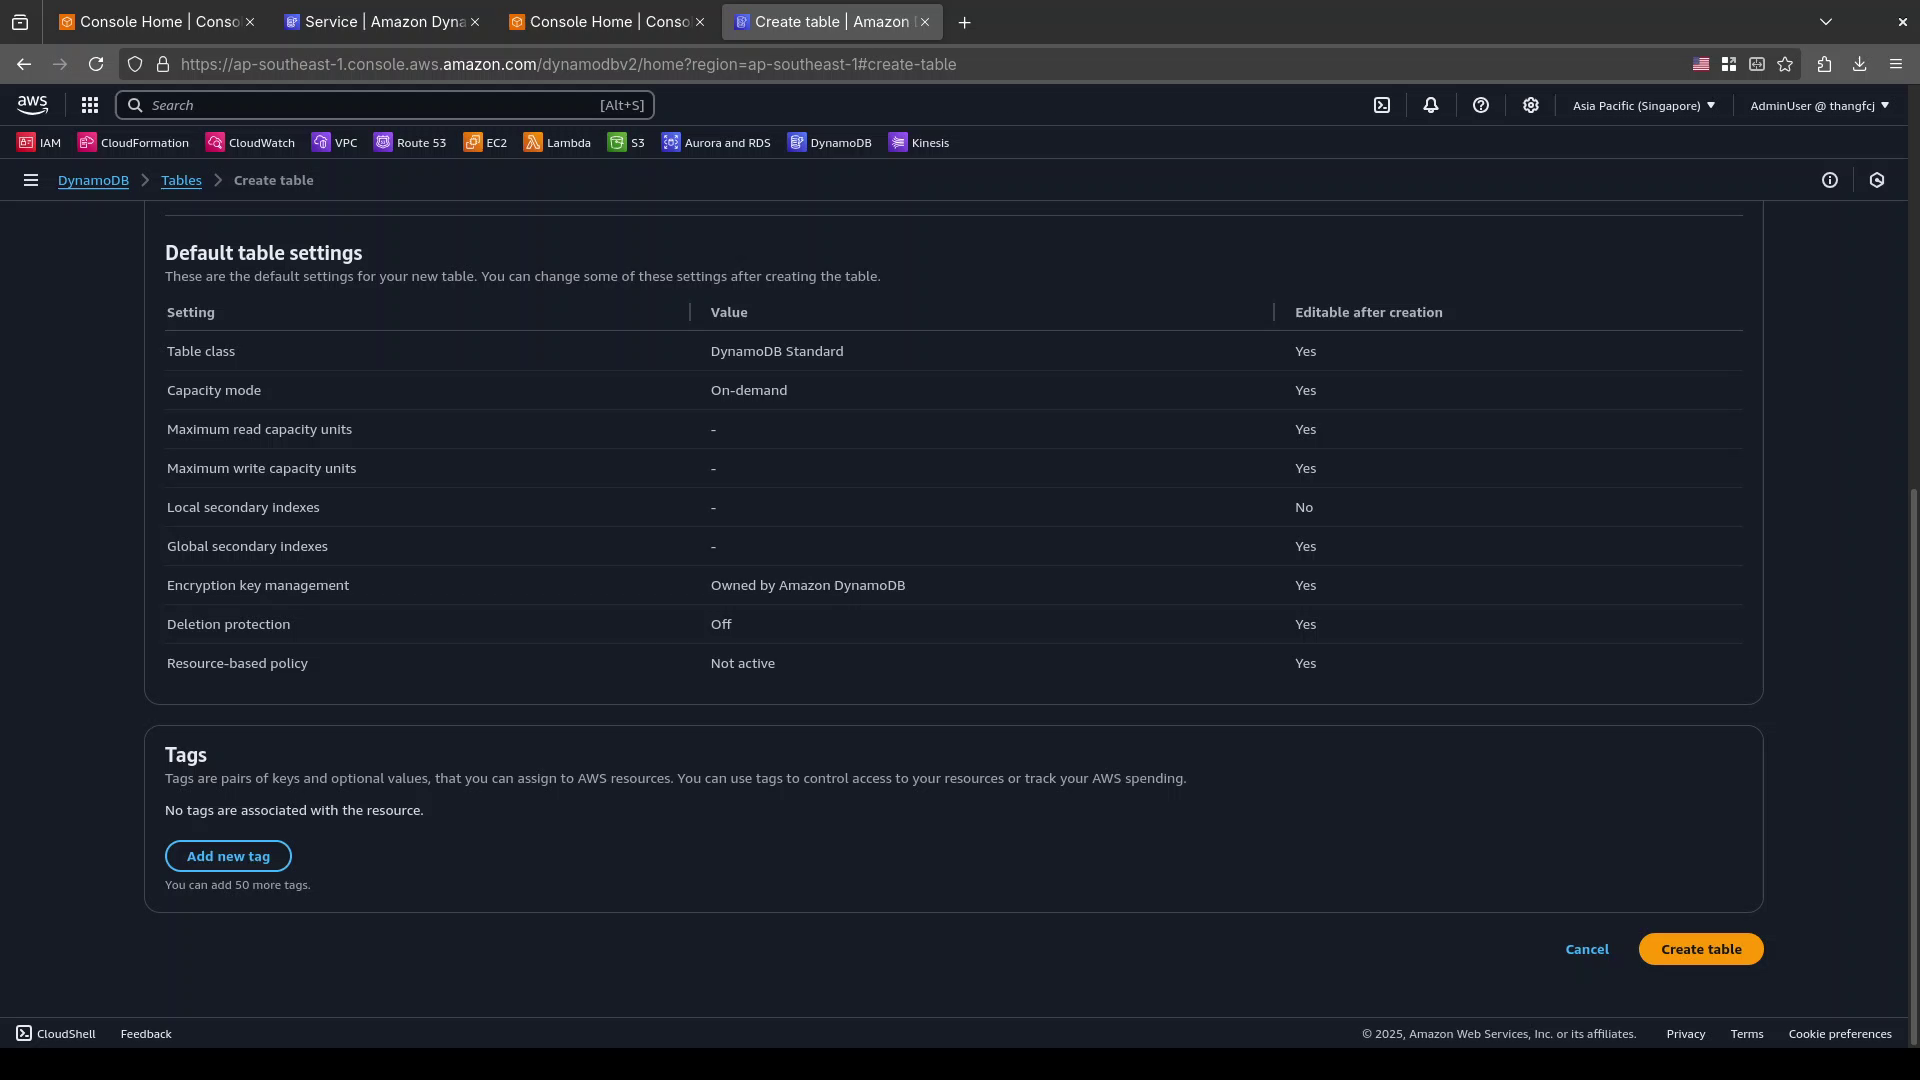The width and height of the screenshot is (1920, 1080).
Task: Close the Create table browser tab
Action: click(924, 22)
